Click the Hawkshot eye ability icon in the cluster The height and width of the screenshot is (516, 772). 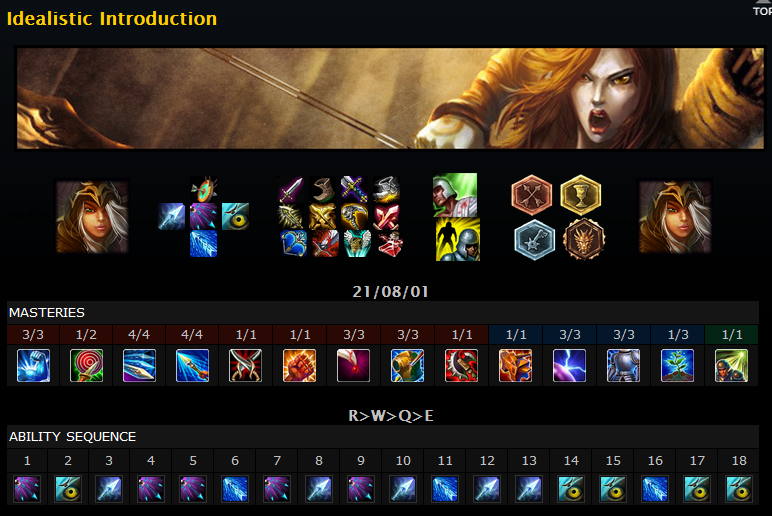[x=235, y=216]
